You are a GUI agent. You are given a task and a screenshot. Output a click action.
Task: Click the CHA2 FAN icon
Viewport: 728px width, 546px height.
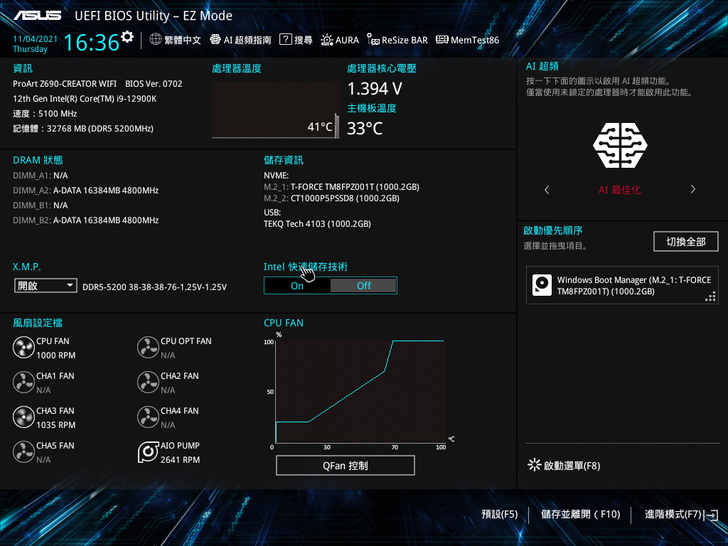(x=148, y=382)
